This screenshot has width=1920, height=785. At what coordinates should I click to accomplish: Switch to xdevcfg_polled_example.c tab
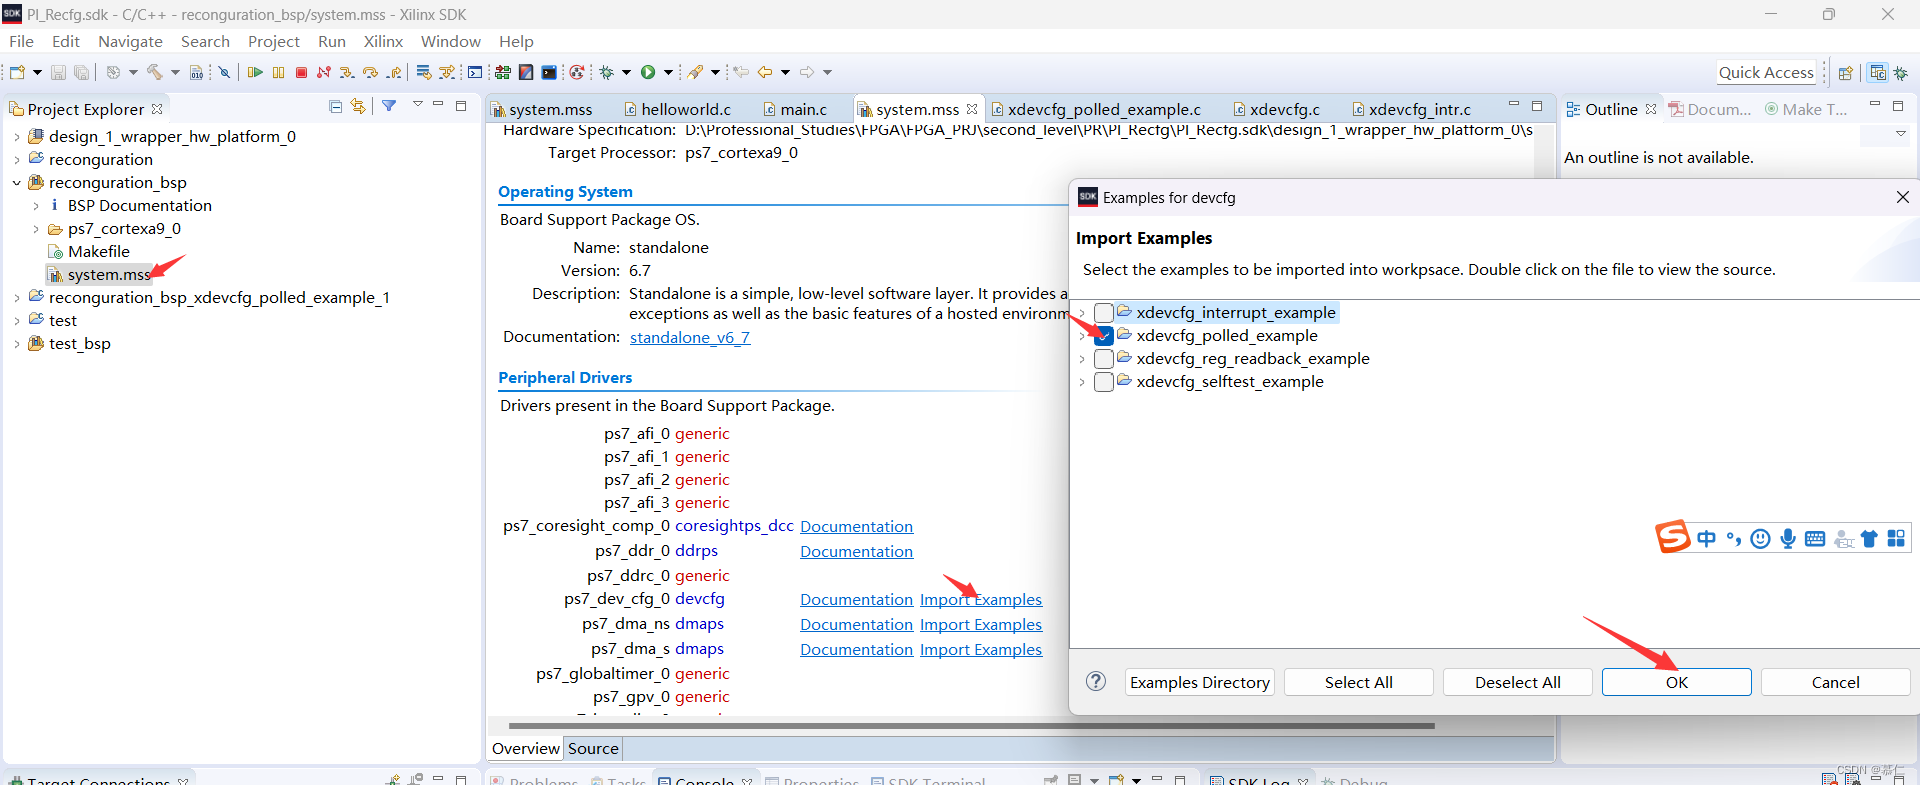[1096, 109]
